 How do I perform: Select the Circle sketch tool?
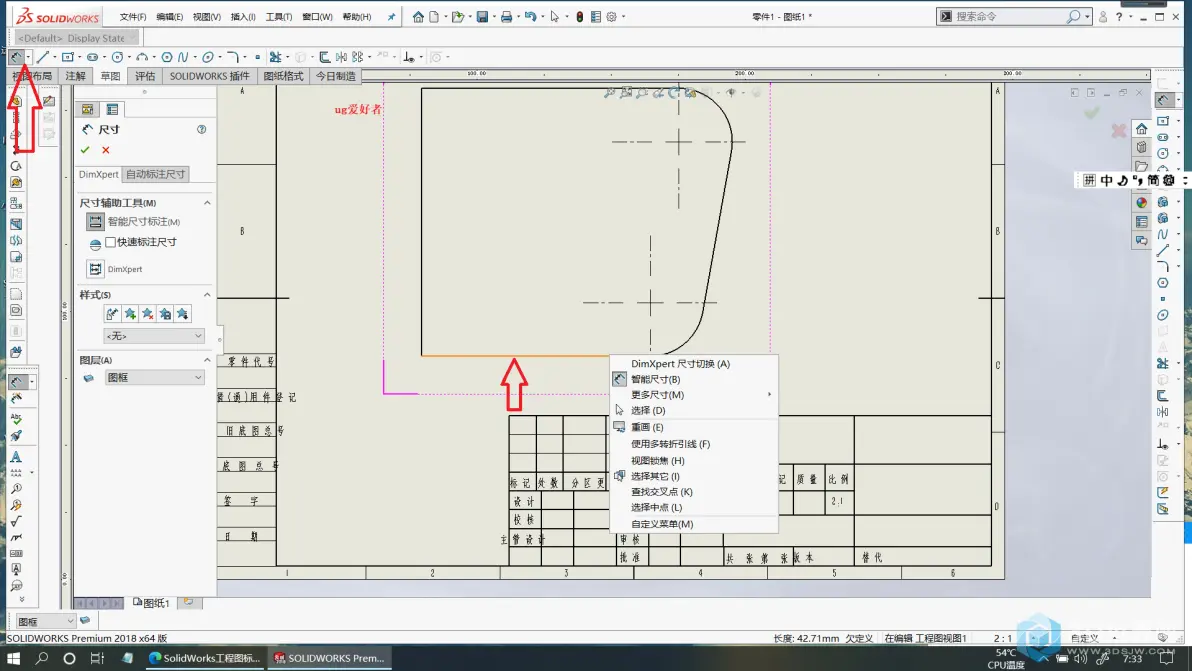(x=117, y=57)
